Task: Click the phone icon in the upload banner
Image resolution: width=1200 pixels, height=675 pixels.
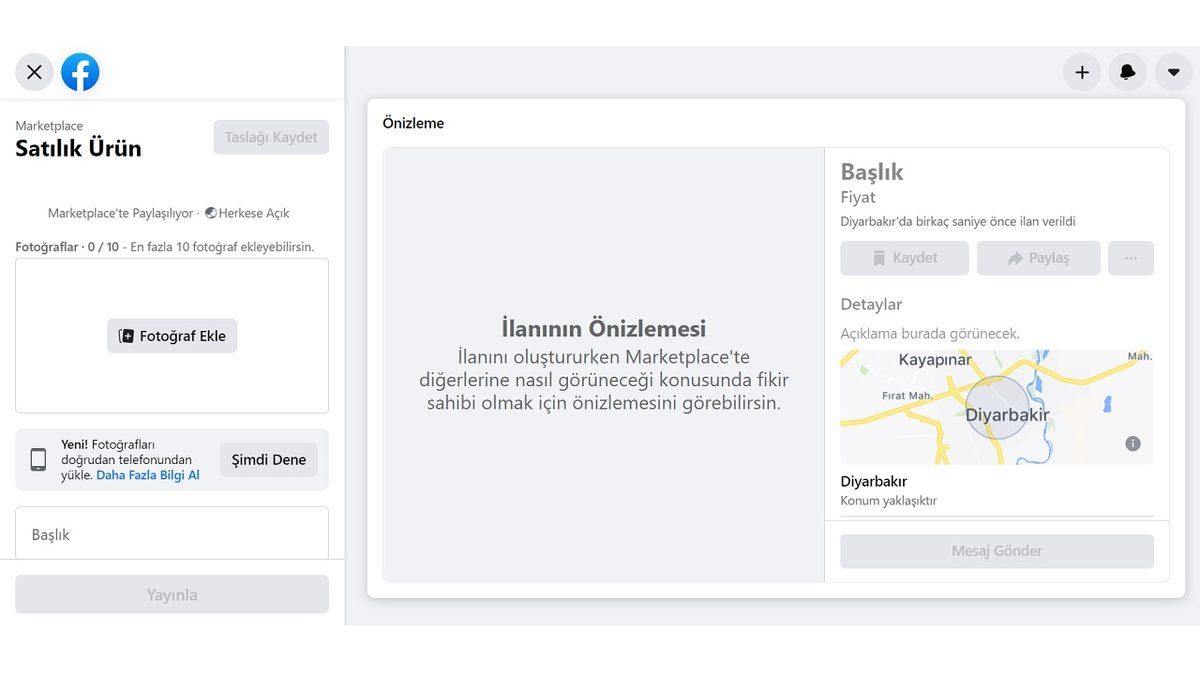Action: click(x=36, y=459)
